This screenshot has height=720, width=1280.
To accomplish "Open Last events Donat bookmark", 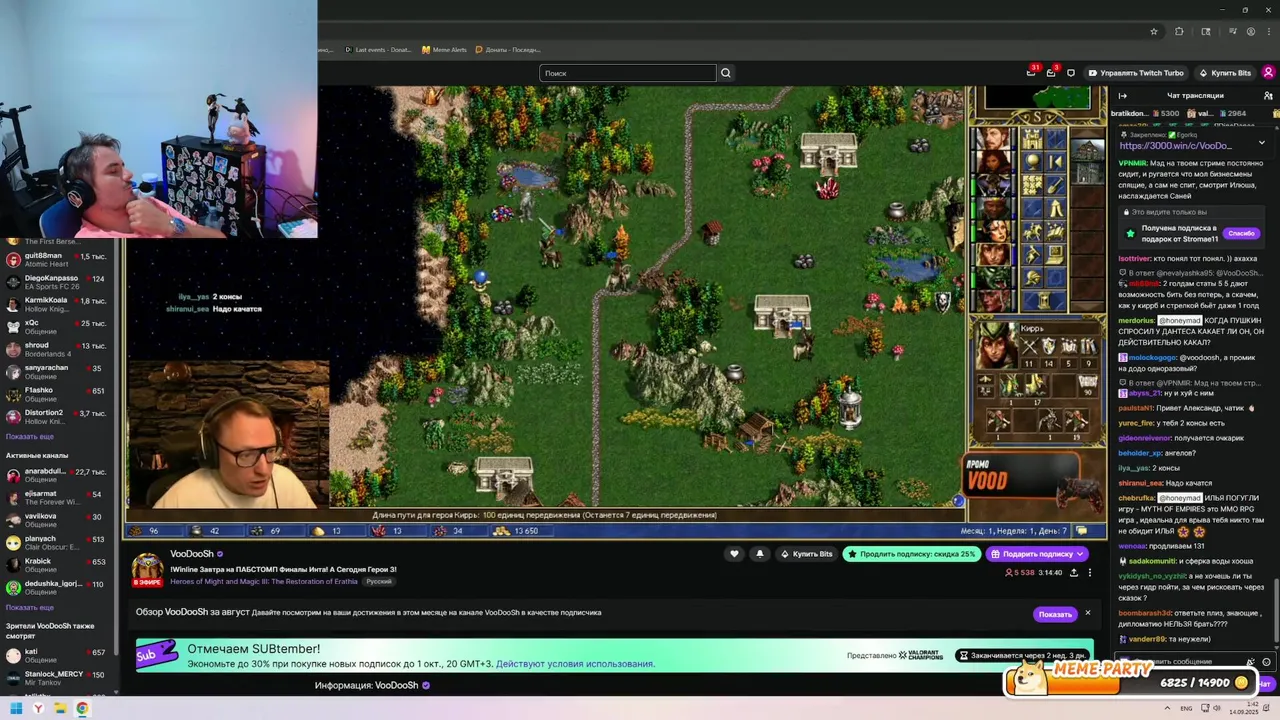I will pos(378,50).
